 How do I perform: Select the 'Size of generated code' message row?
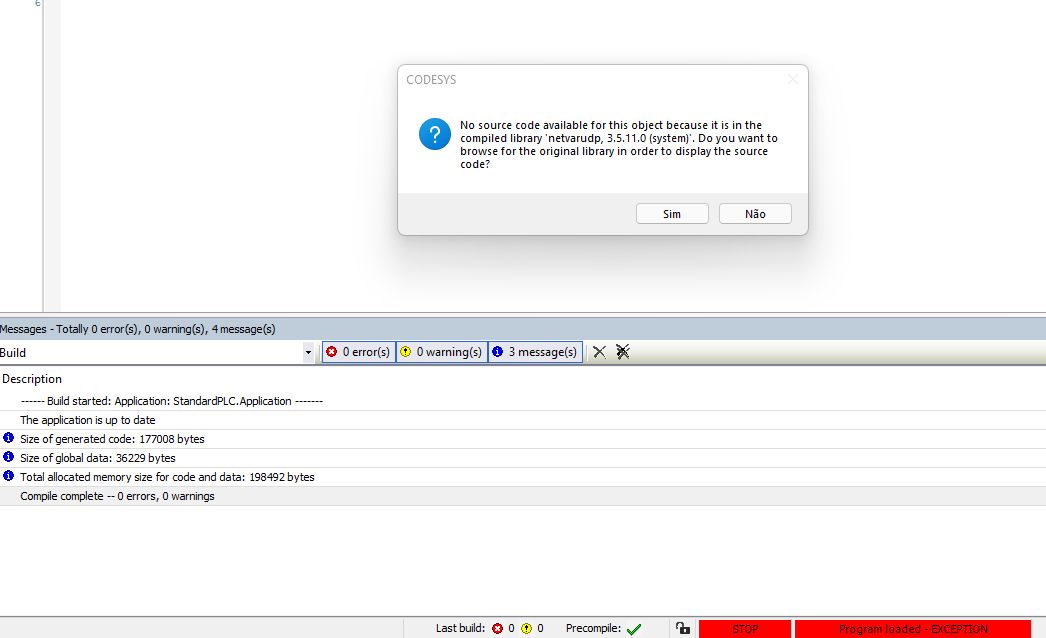[x=112, y=439]
